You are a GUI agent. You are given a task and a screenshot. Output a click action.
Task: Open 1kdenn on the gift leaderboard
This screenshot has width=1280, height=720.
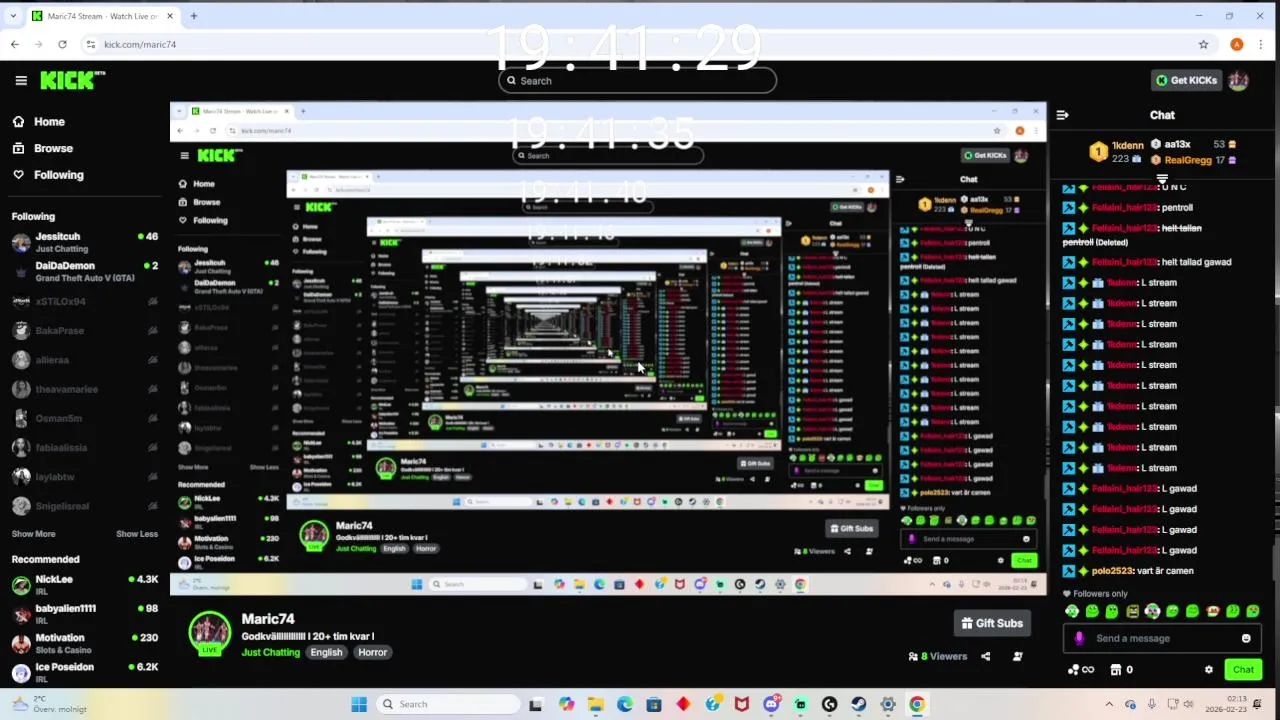click(x=1116, y=151)
